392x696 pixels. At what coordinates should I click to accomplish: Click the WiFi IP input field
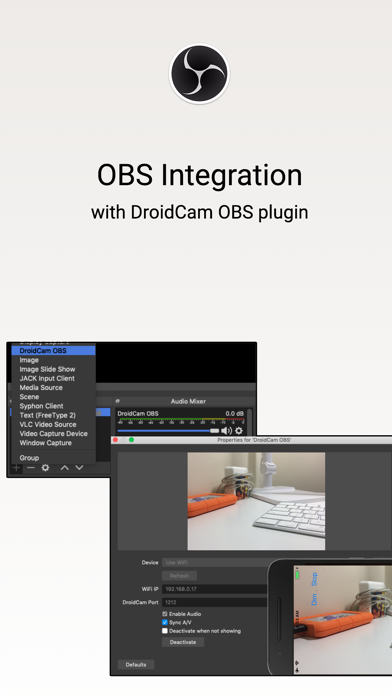pos(214,589)
